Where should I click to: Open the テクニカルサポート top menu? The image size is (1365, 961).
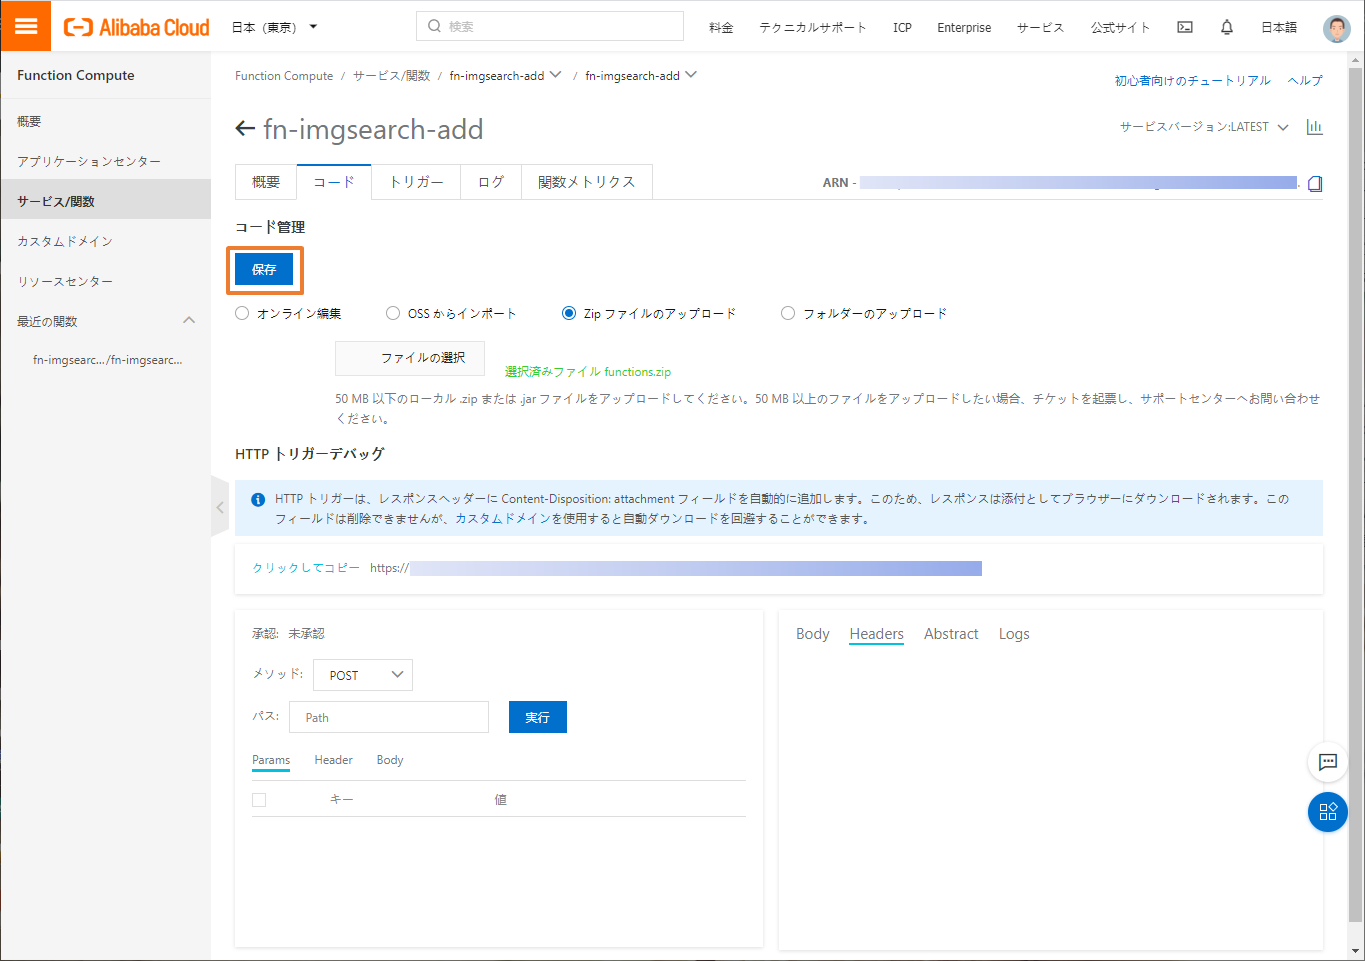click(x=812, y=28)
